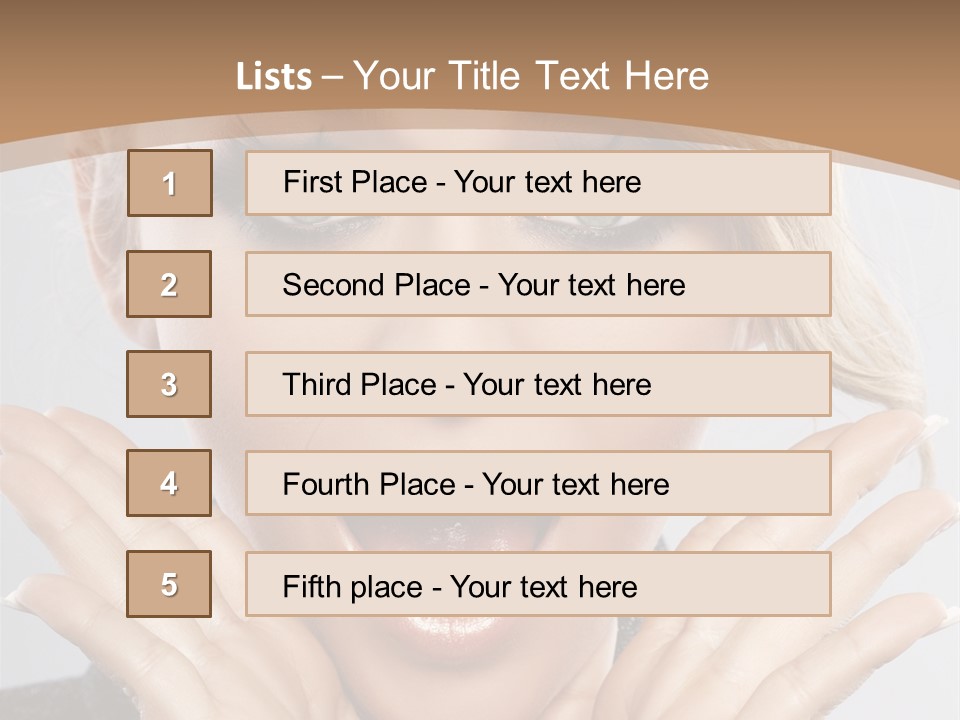Click the words 'Fifth place' in the fifth row

pos(353,587)
